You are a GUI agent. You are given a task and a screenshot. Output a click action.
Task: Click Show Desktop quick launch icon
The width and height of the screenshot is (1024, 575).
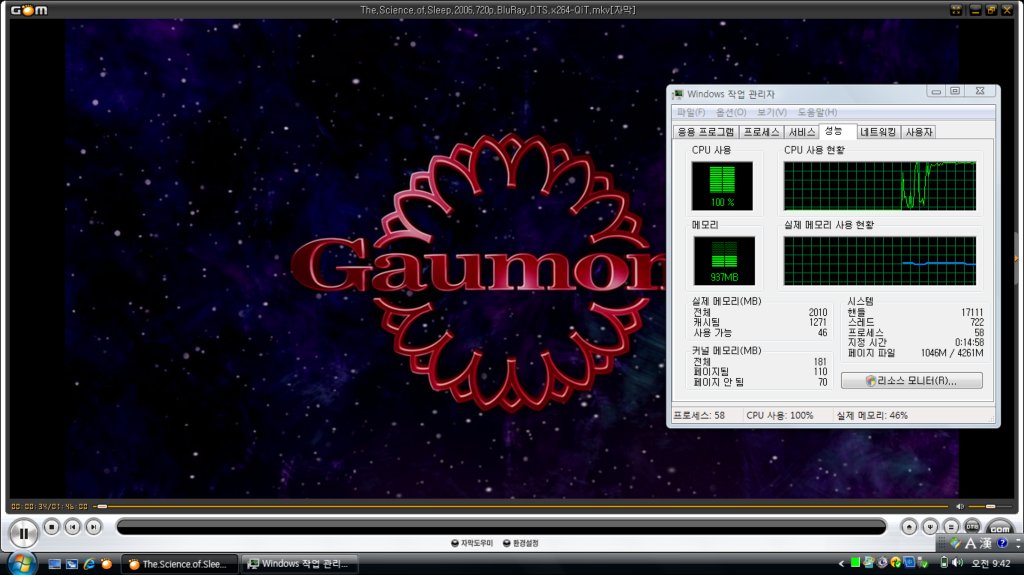(55, 564)
